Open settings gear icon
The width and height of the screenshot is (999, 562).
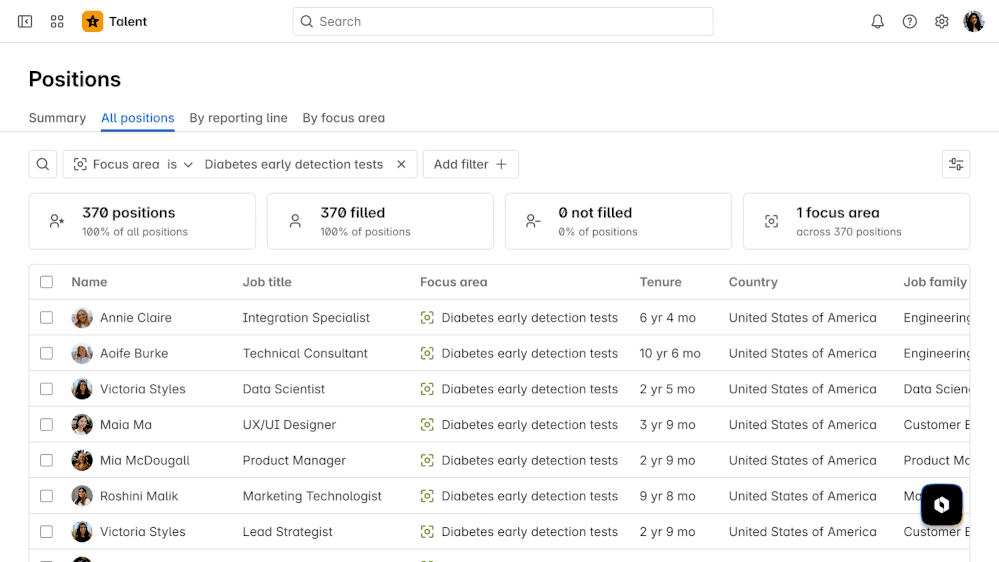(x=941, y=22)
